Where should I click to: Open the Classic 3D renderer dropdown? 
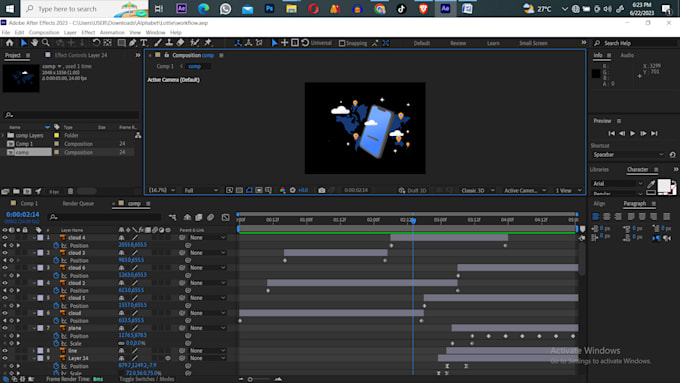477,190
